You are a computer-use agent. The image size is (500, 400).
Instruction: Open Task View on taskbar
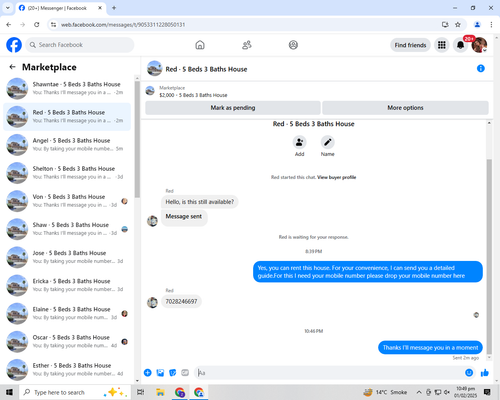click(140, 392)
